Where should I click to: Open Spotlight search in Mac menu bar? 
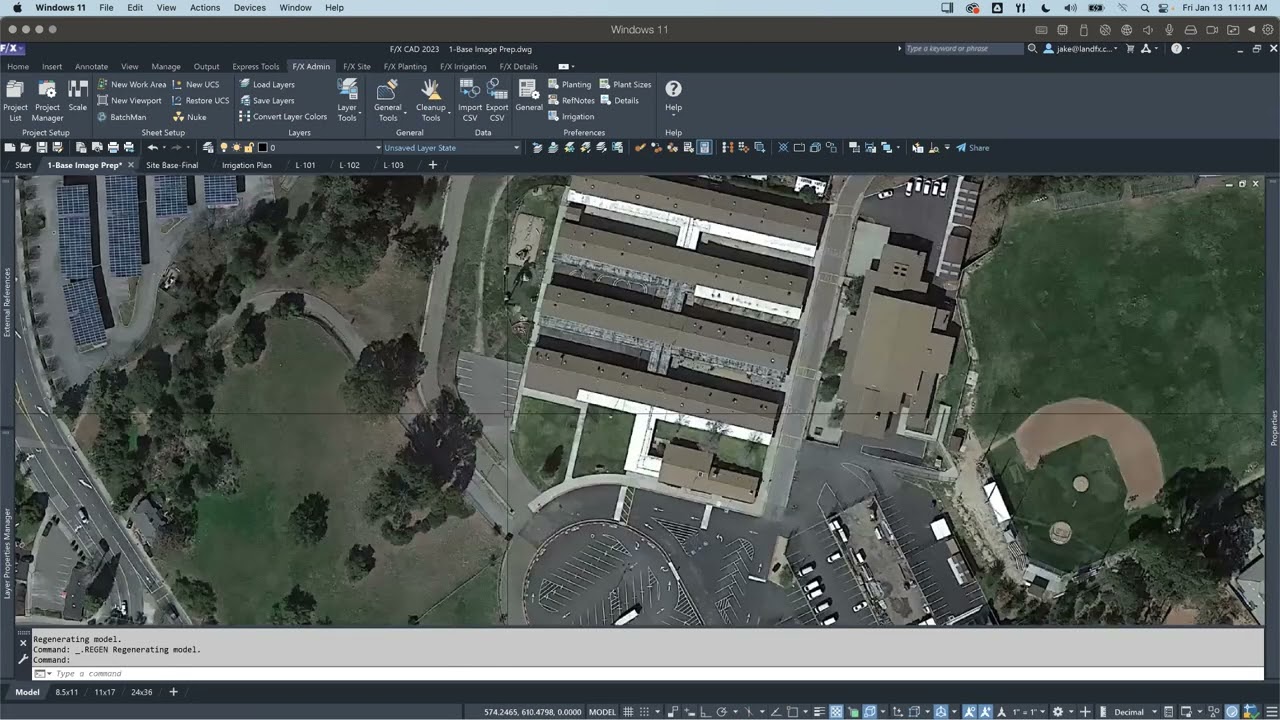coord(1145,7)
